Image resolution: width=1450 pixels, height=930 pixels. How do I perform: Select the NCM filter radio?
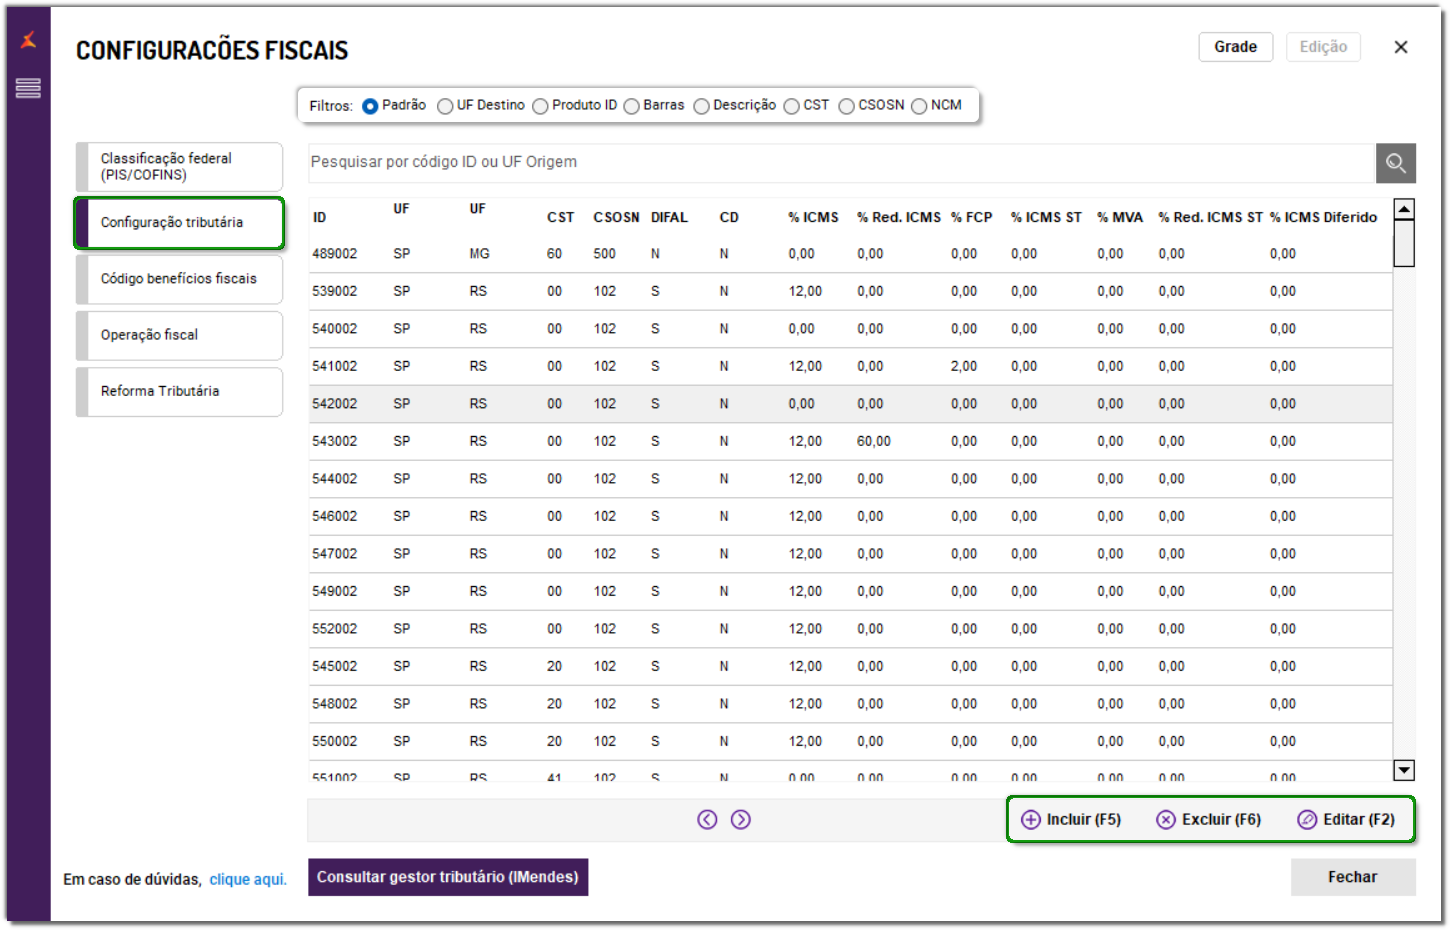[x=919, y=106]
